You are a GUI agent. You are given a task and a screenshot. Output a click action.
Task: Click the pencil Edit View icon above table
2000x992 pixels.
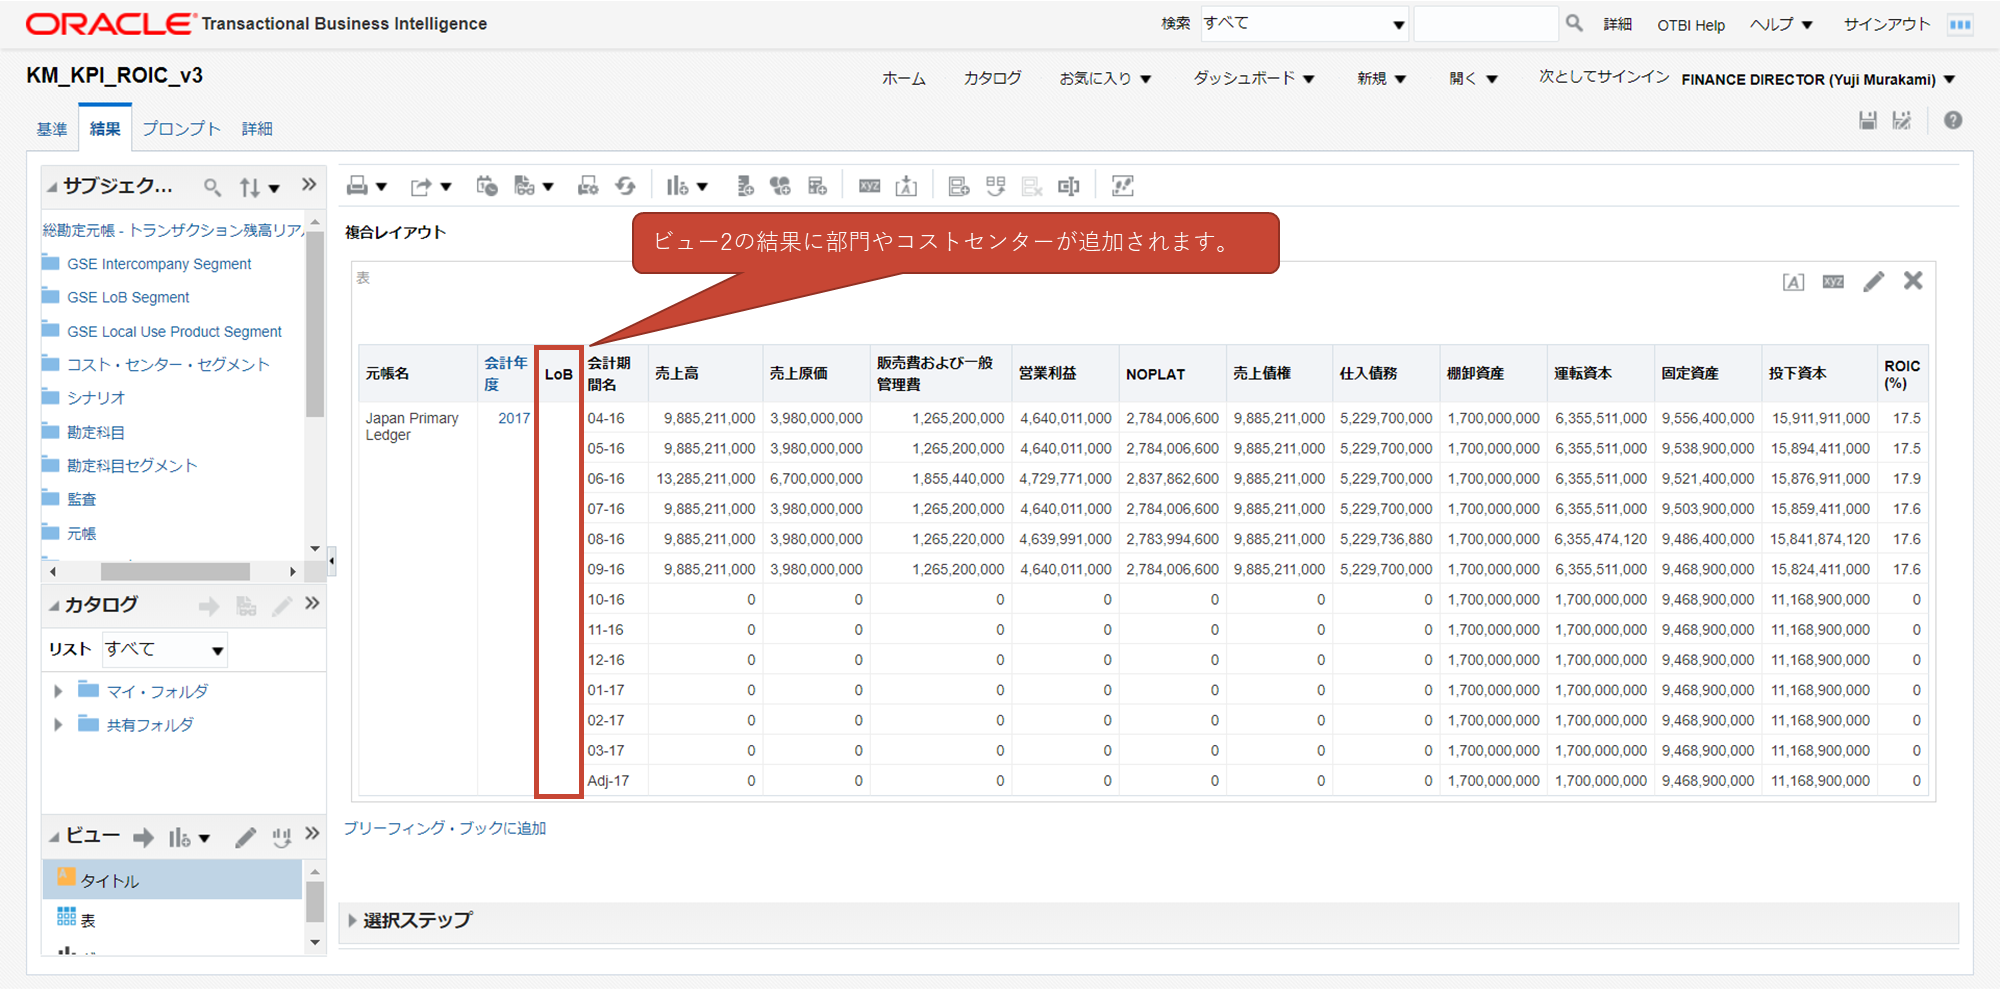pyautogui.click(x=1874, y=282)
